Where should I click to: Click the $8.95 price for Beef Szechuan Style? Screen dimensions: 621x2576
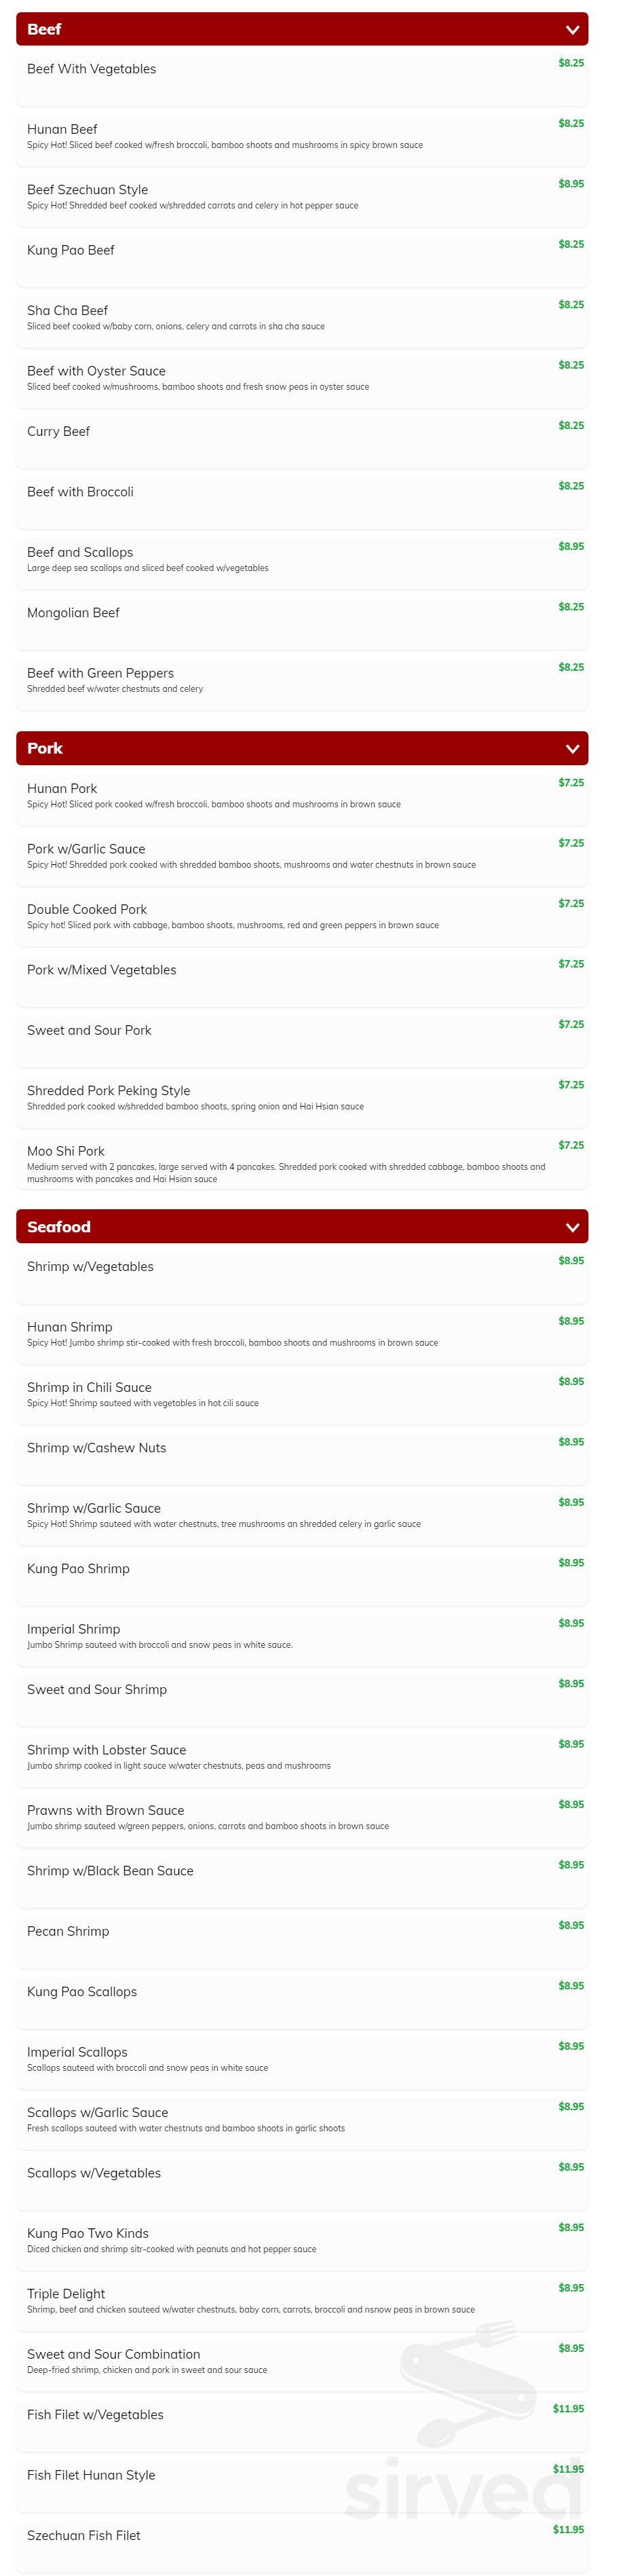click(571, 184)
